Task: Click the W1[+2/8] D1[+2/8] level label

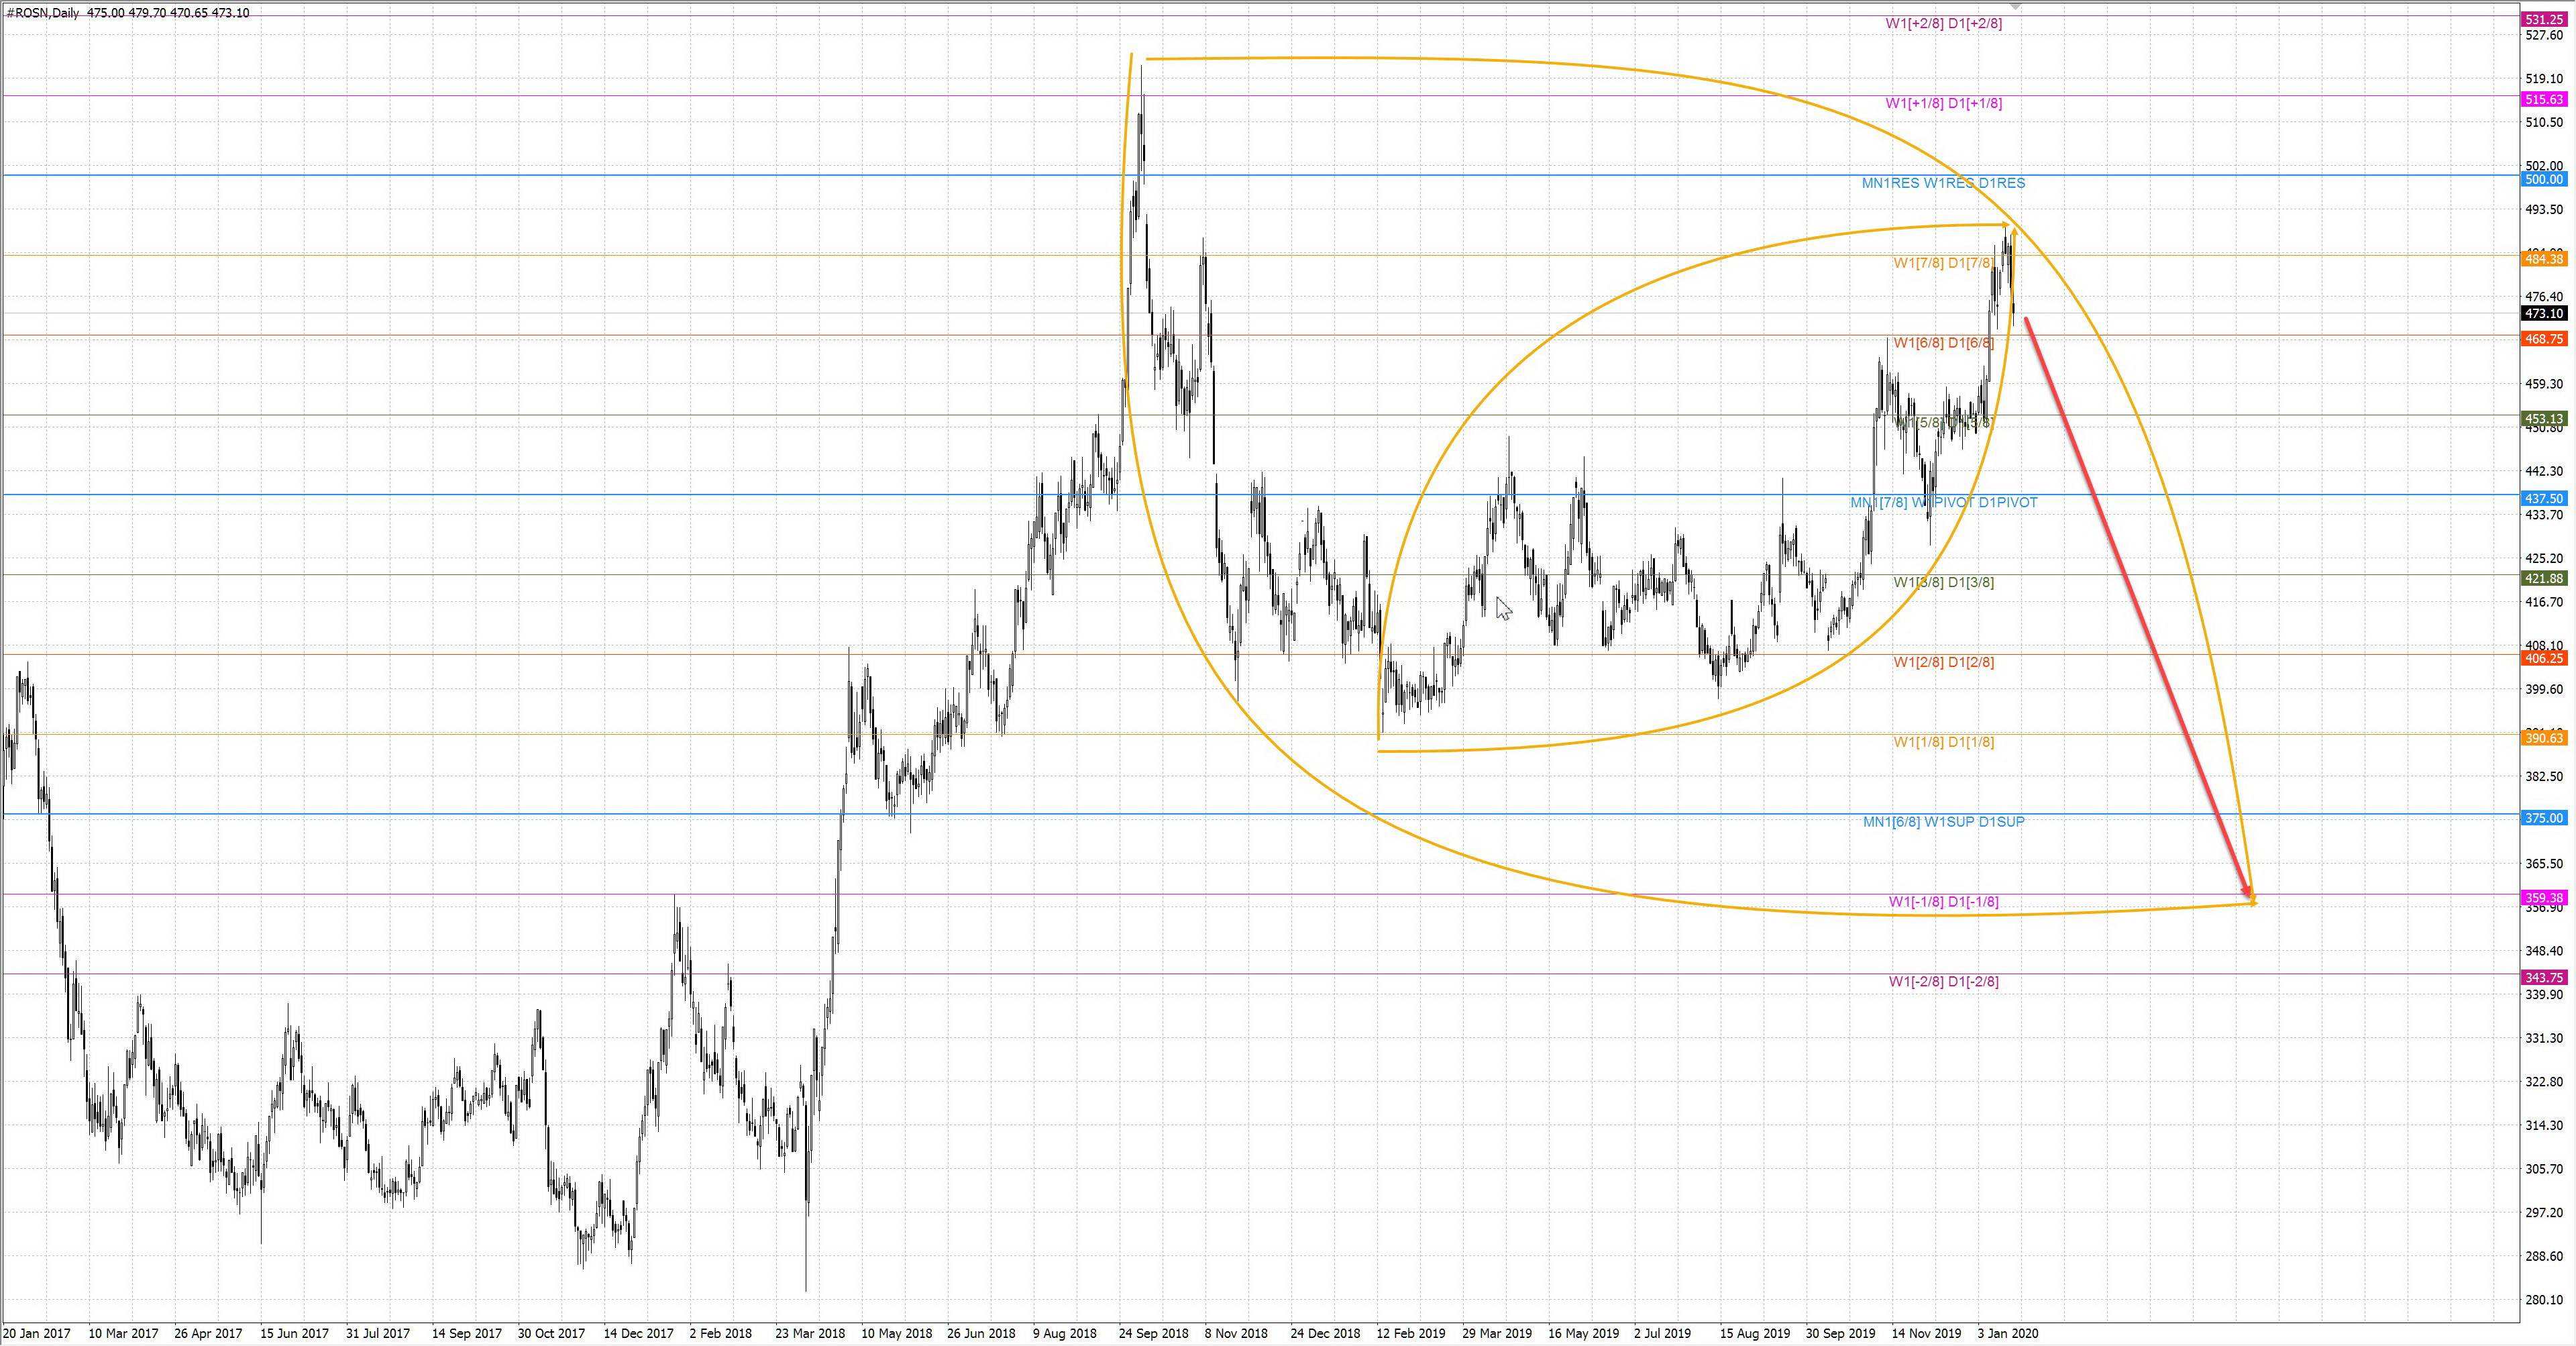Action: pyautogui.click(x=1943, y=23)
